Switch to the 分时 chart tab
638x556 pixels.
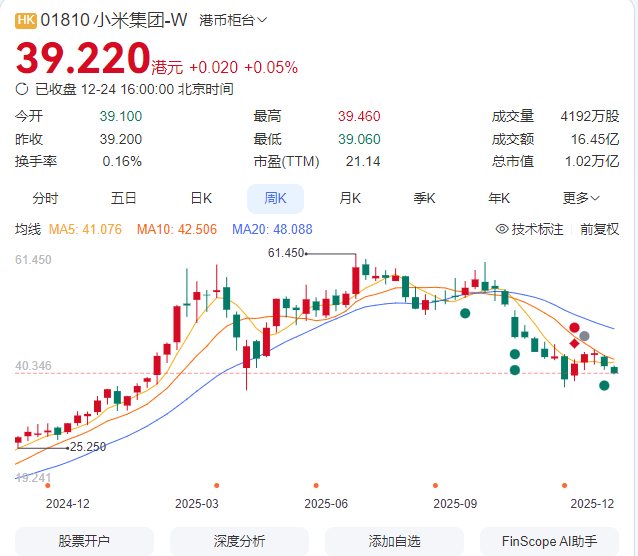point(46,198)
